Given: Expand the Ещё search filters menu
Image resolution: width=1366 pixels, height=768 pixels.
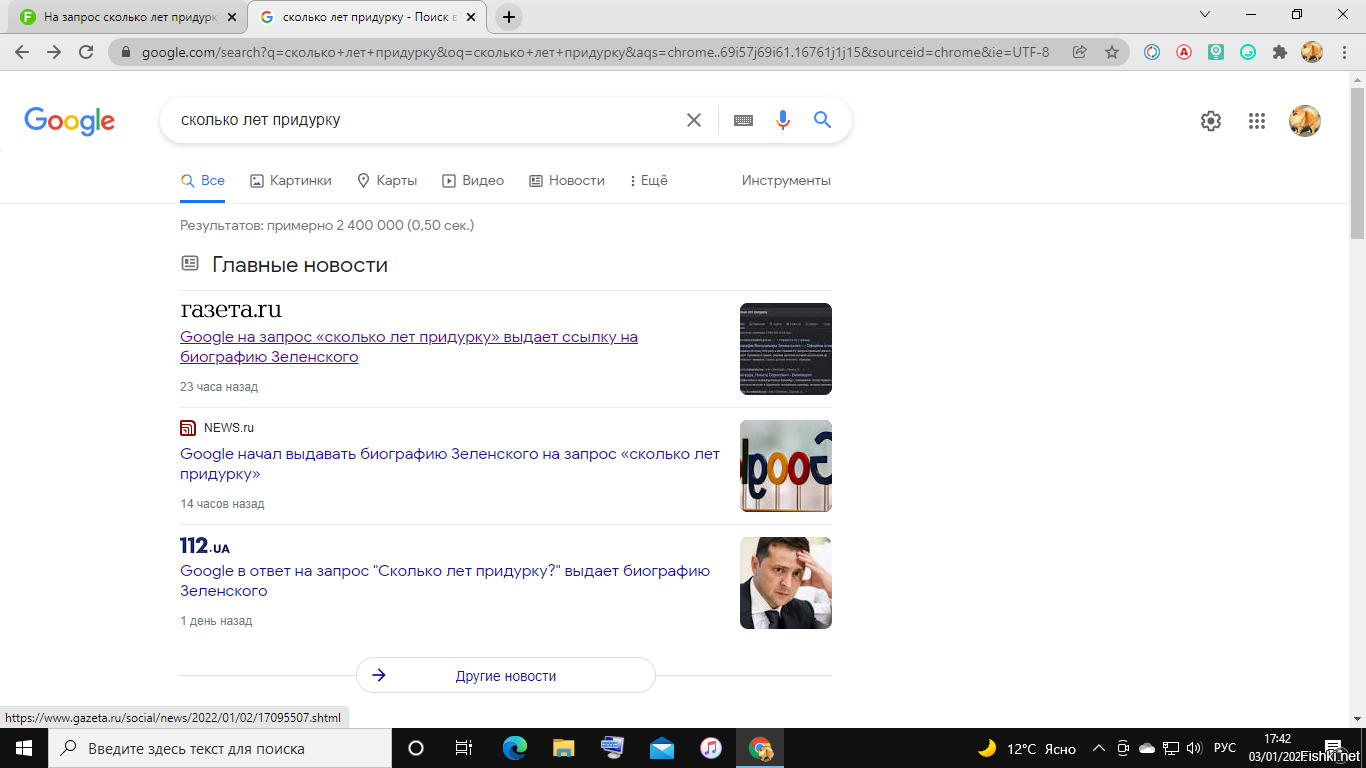Looking at the screenshot, I should tap(648, 181).
